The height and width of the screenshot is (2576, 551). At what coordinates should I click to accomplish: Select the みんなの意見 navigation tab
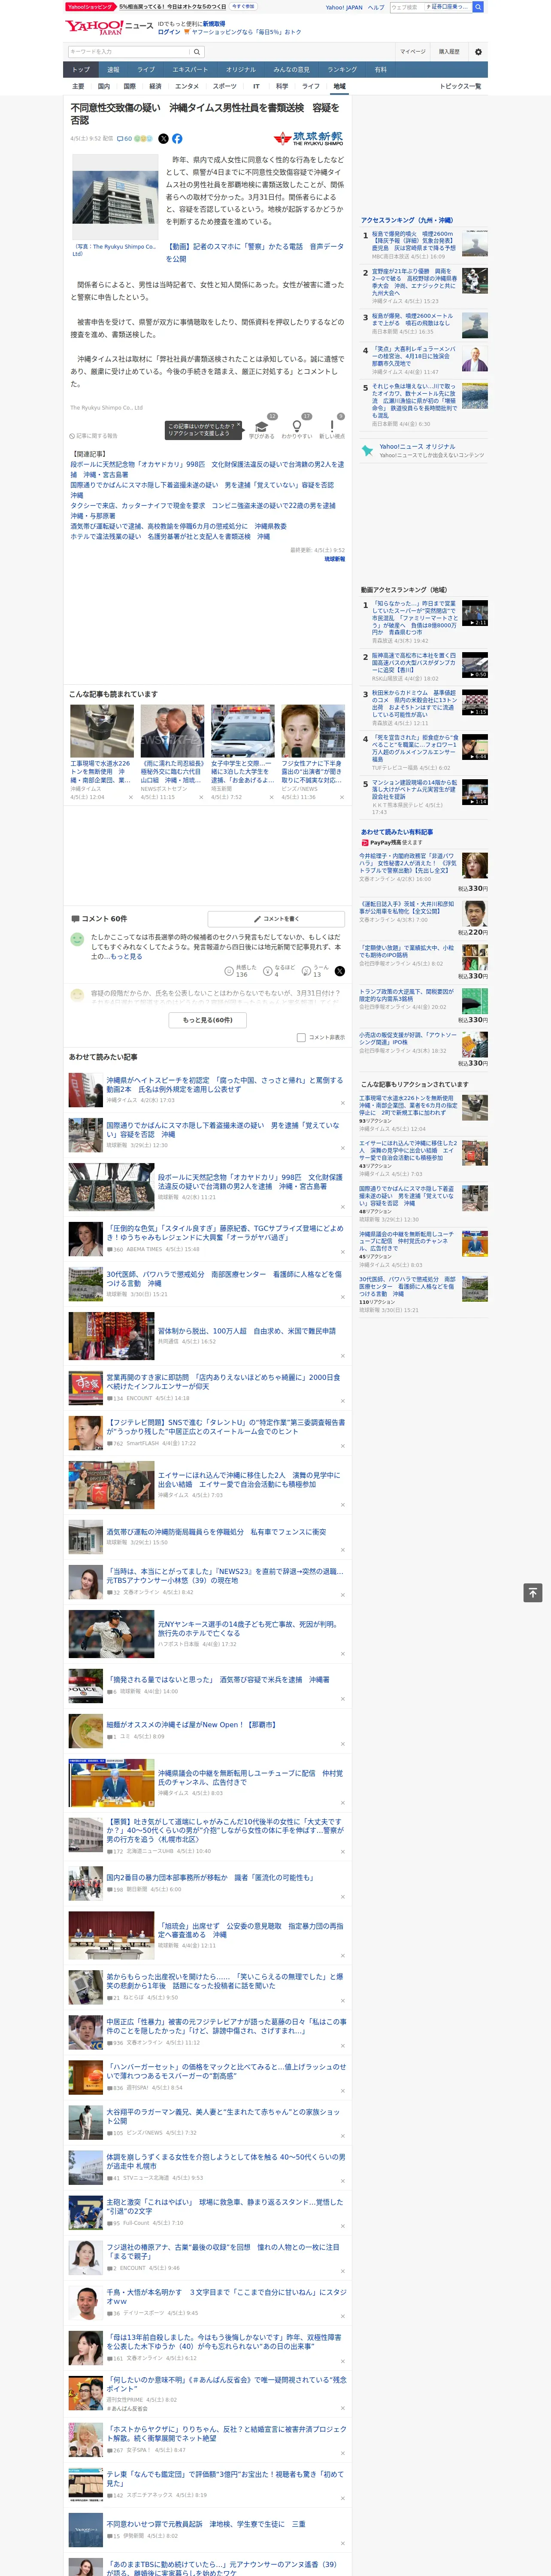click(292, 70)
